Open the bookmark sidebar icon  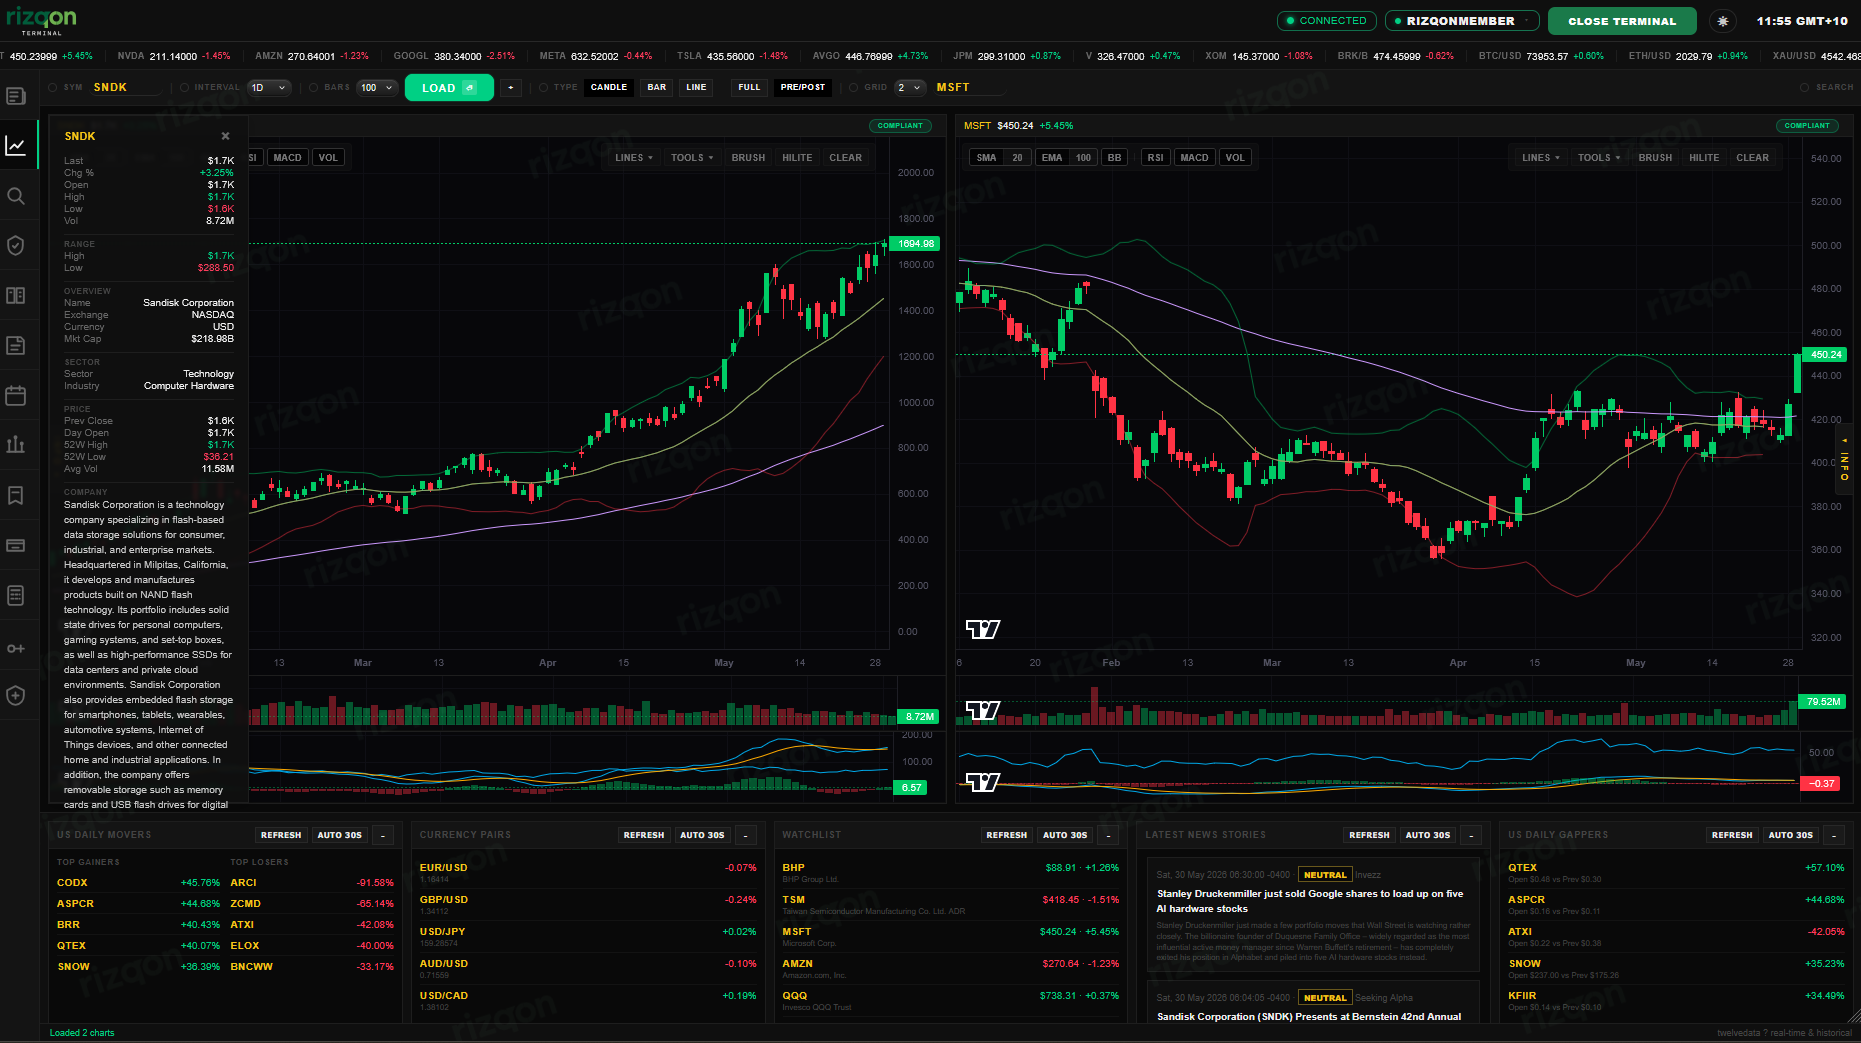(x=16, y=496)
